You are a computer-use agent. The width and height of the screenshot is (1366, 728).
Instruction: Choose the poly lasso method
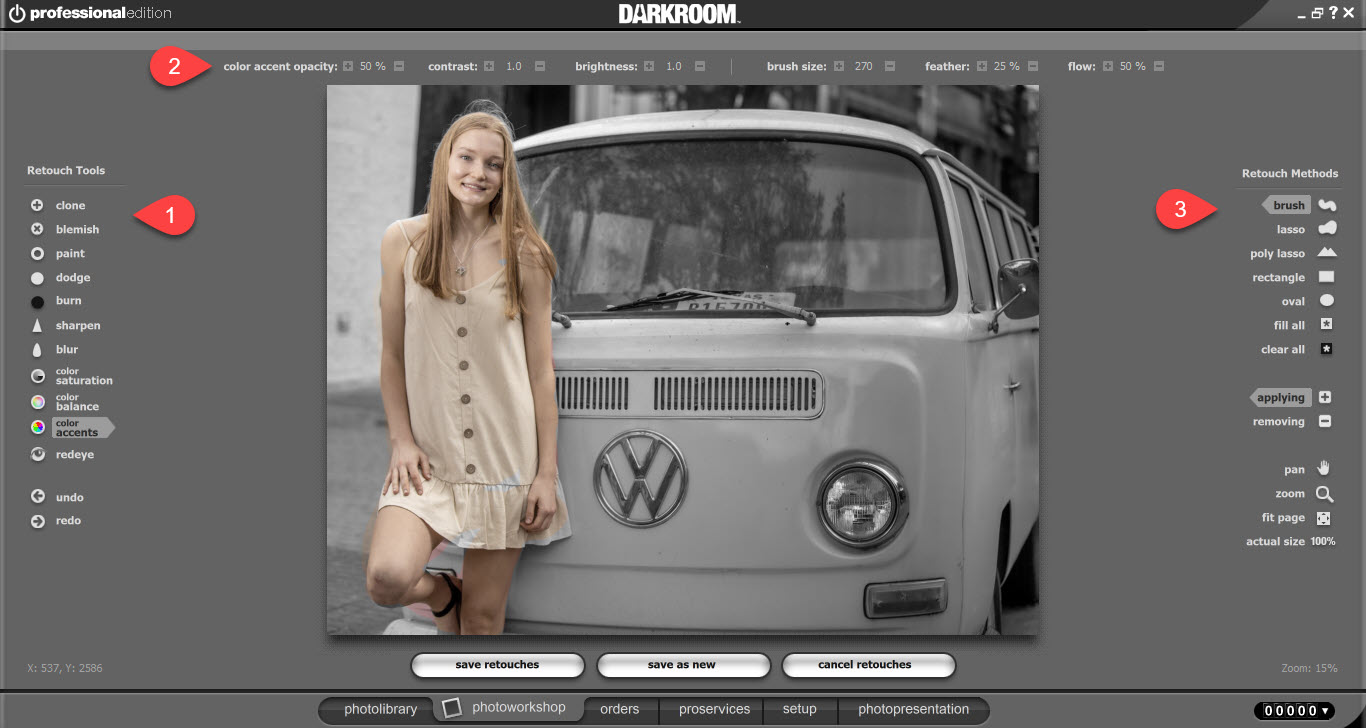(1293, 253)
